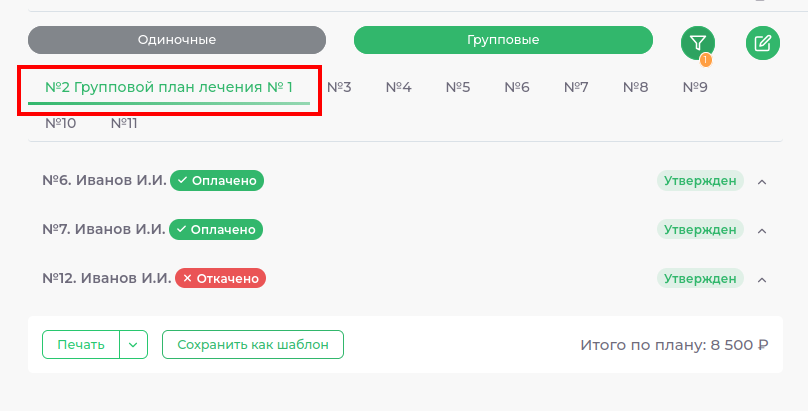Open plan tab №9
Viewport: 808px width, 411px height.
(695, 88)
